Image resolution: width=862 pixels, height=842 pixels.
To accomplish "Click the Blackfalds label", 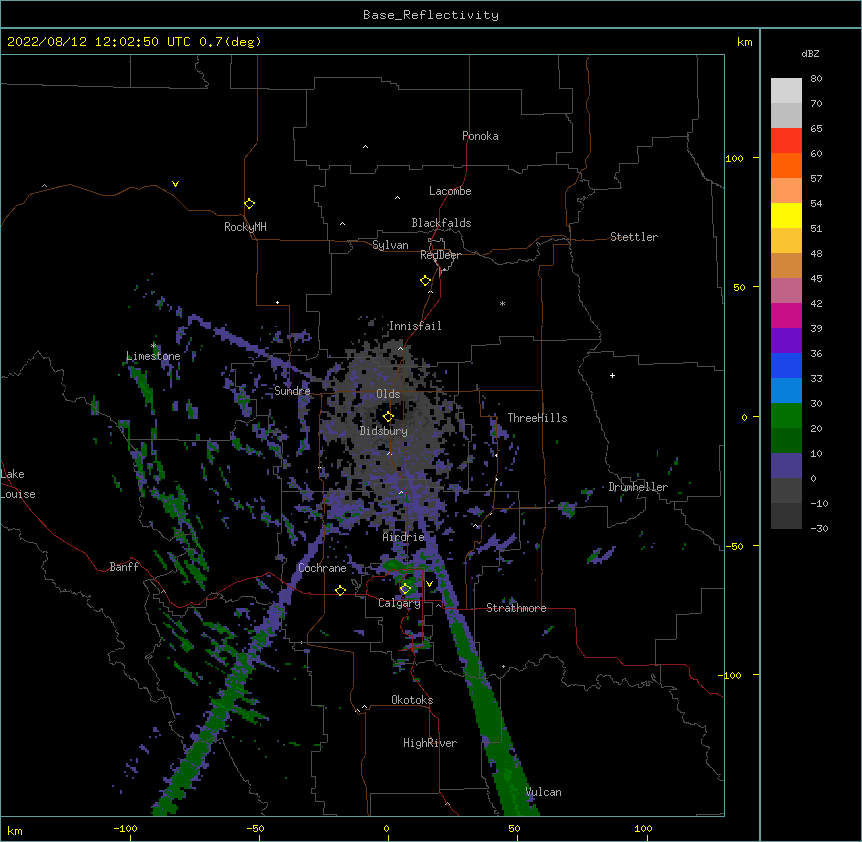I will 441,223.
